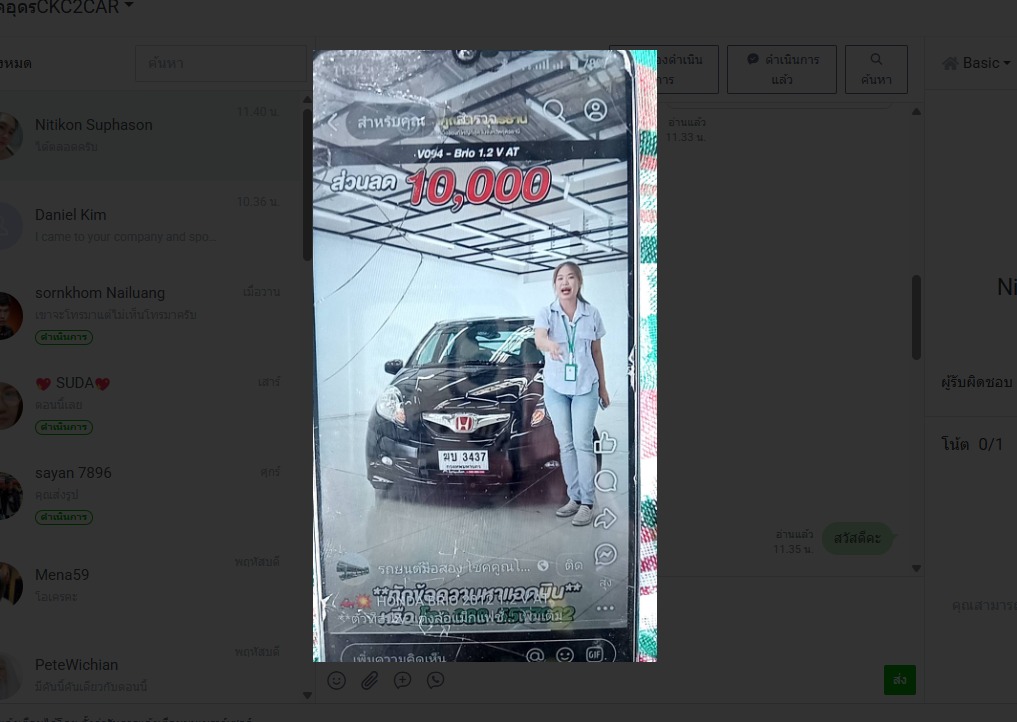Screen dimensions: 1017x722
Task: Expand the Basic plan dropdown
Action: pyautogui.click(x=987, y=63)
